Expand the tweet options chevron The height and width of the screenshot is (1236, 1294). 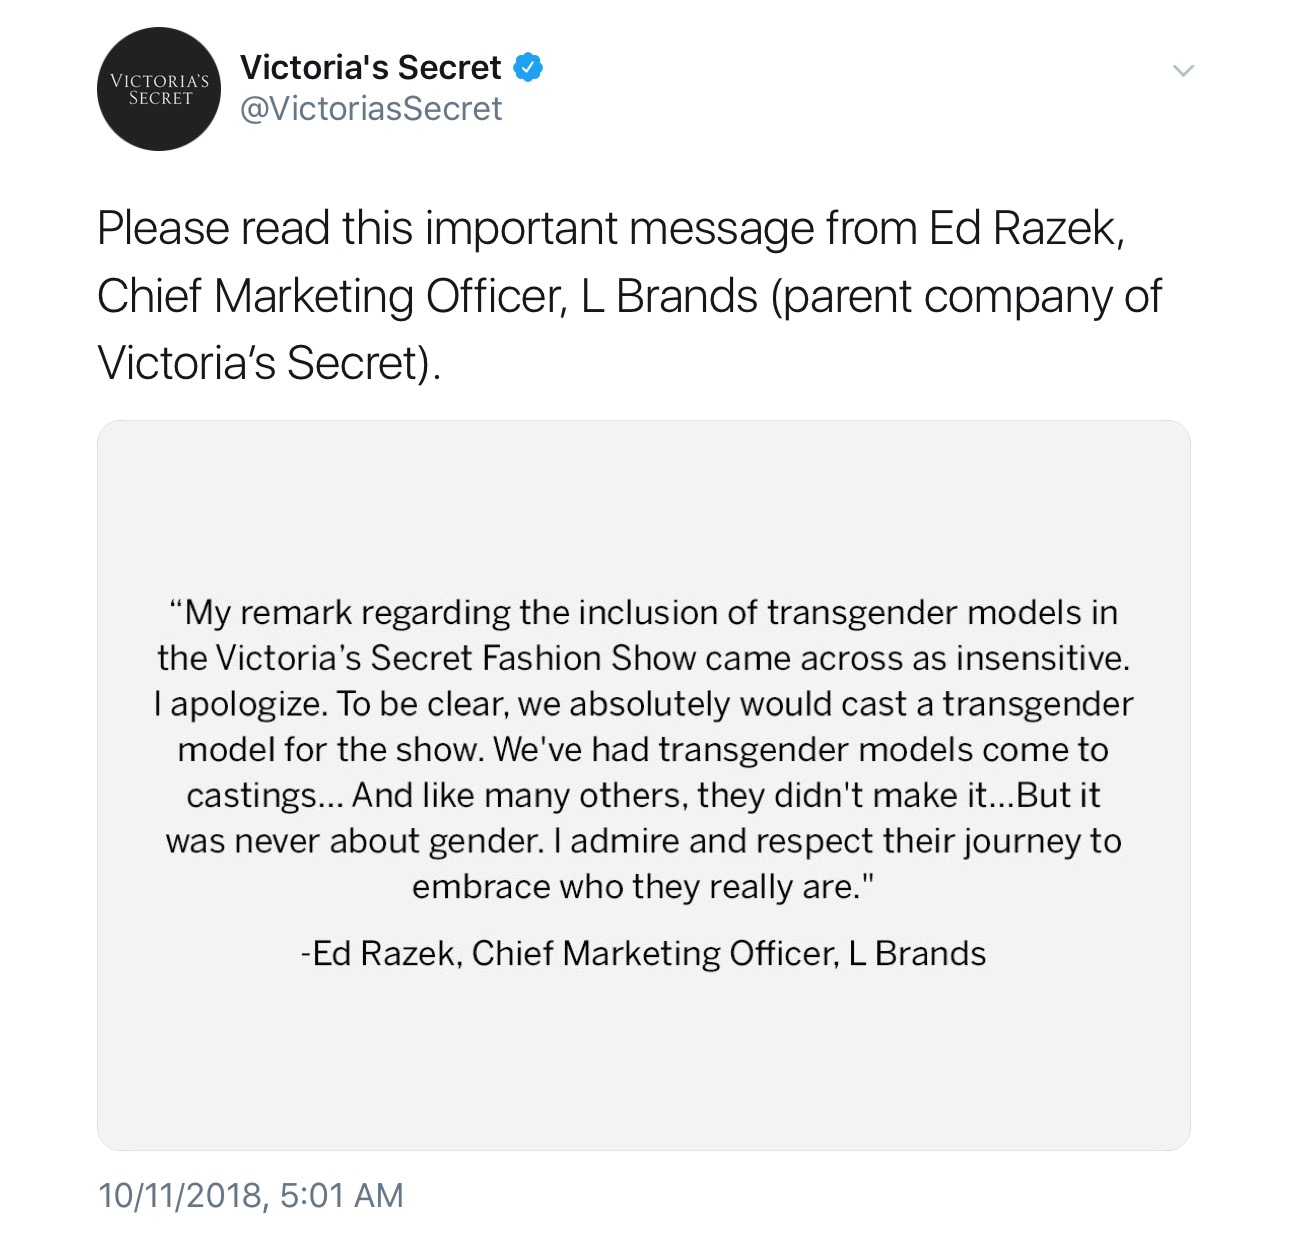[1183, 71]
